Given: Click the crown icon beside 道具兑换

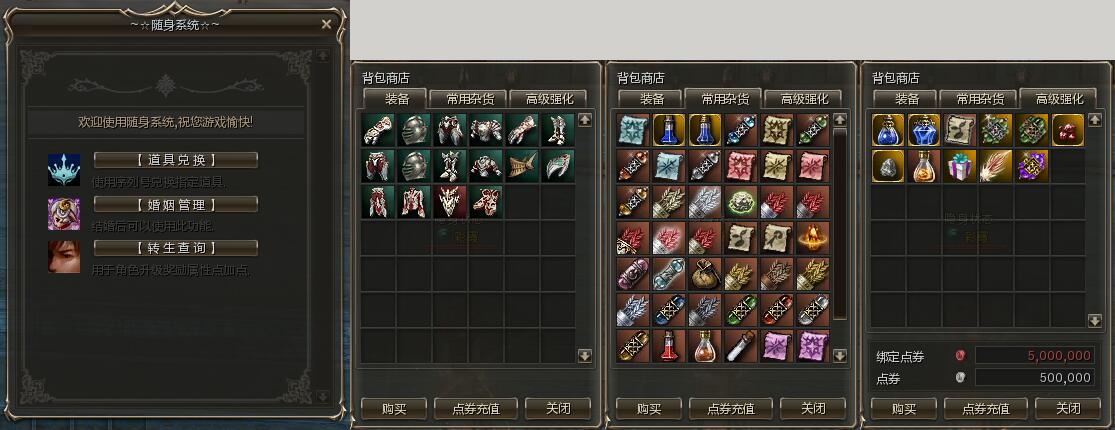Looking at the screenshot, I should click(x=64, y=169).
